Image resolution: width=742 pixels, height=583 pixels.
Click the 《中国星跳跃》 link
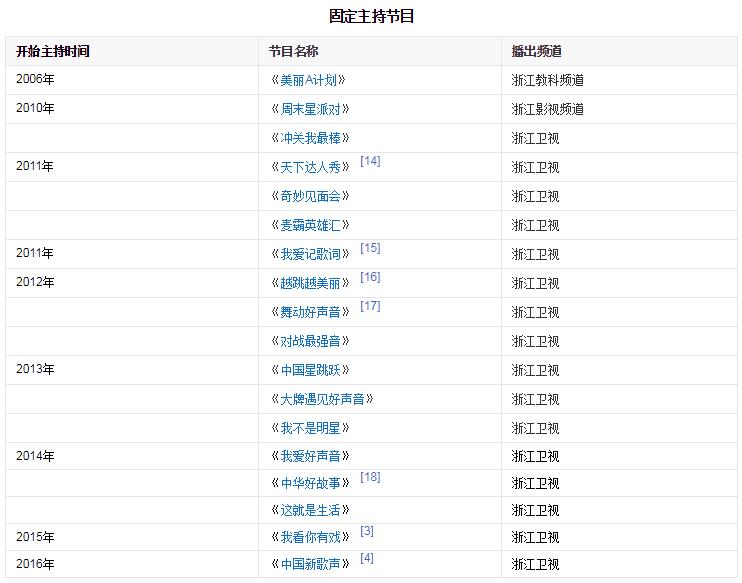coord(310,370)
